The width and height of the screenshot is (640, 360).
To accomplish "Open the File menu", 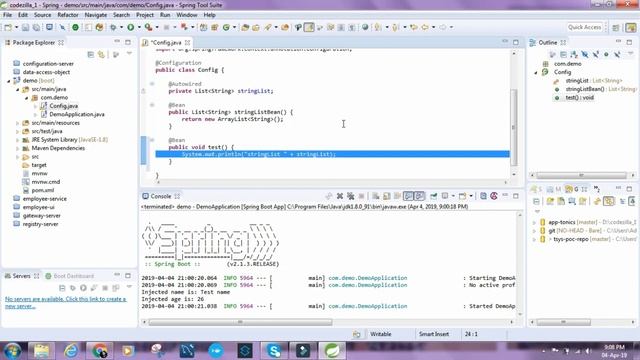I will click(7, 15).
